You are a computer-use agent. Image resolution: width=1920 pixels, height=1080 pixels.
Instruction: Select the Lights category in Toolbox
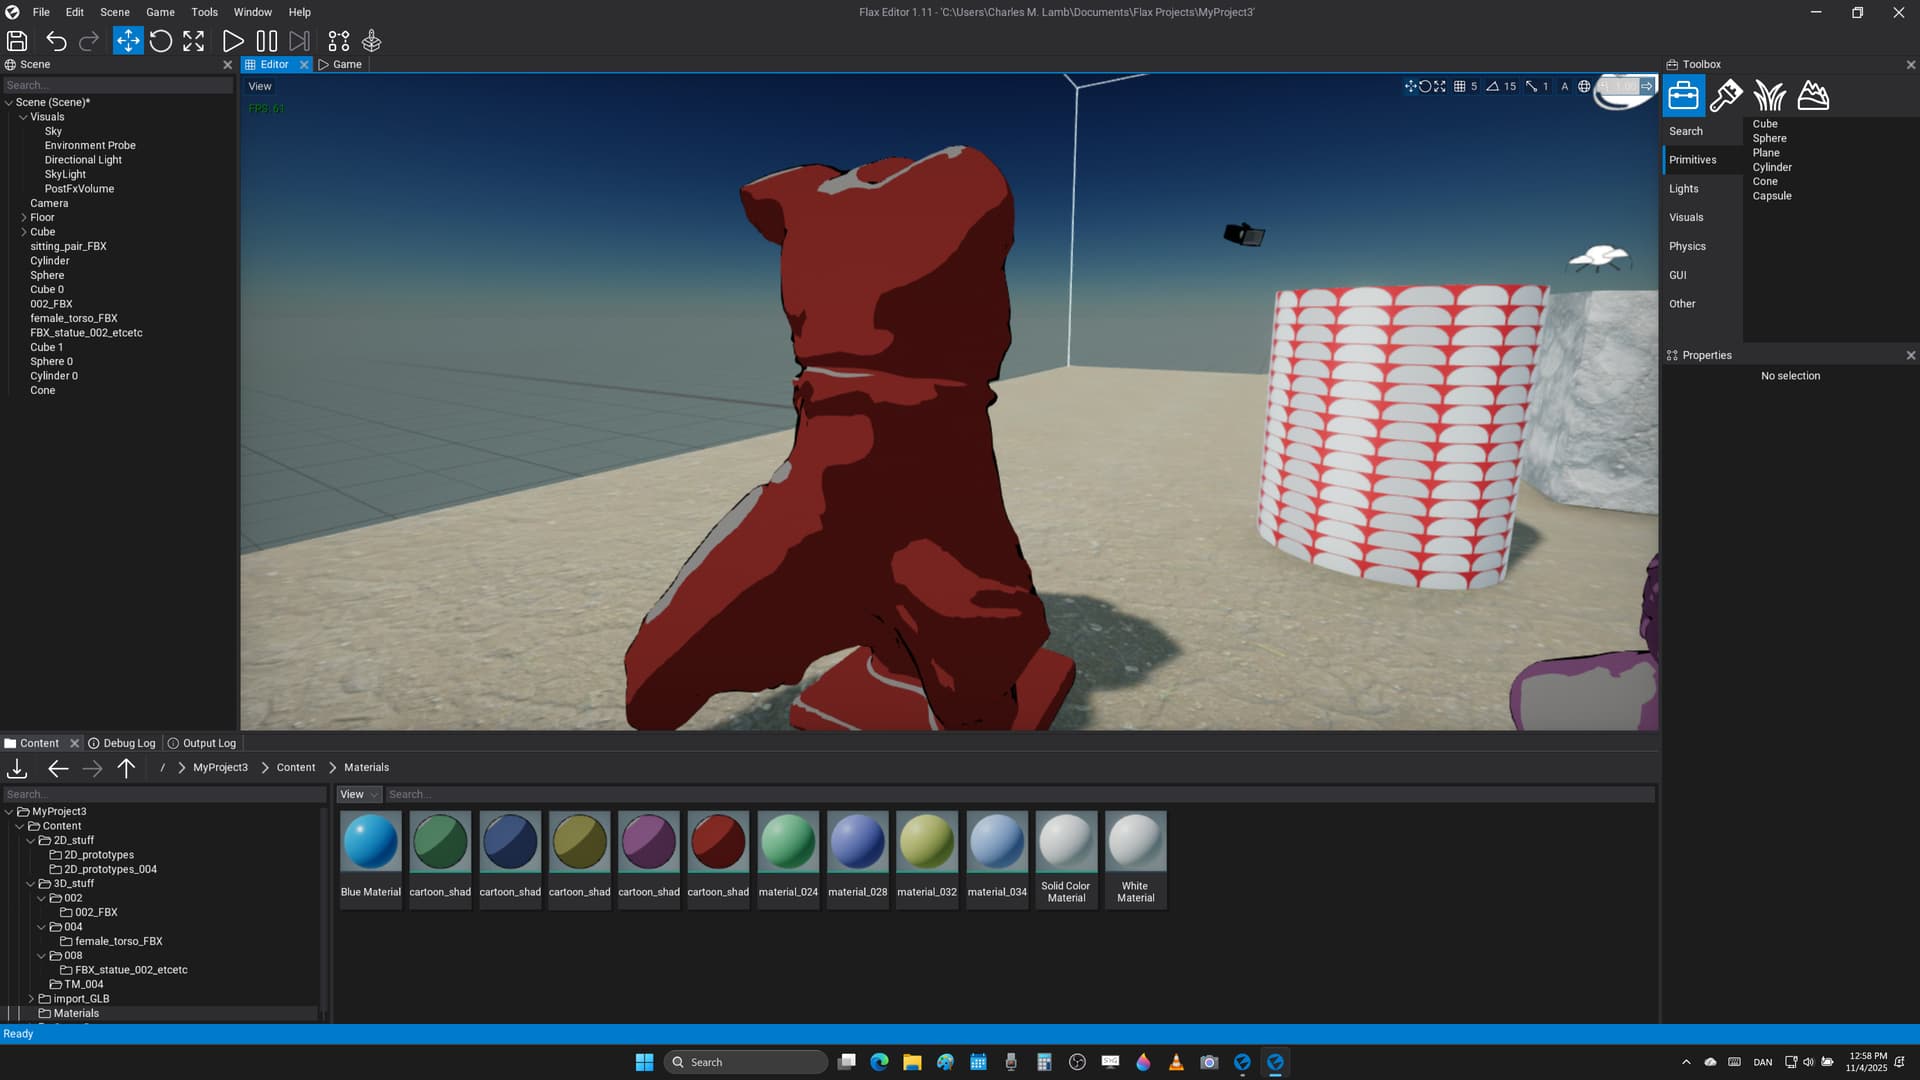point(1684,189)
